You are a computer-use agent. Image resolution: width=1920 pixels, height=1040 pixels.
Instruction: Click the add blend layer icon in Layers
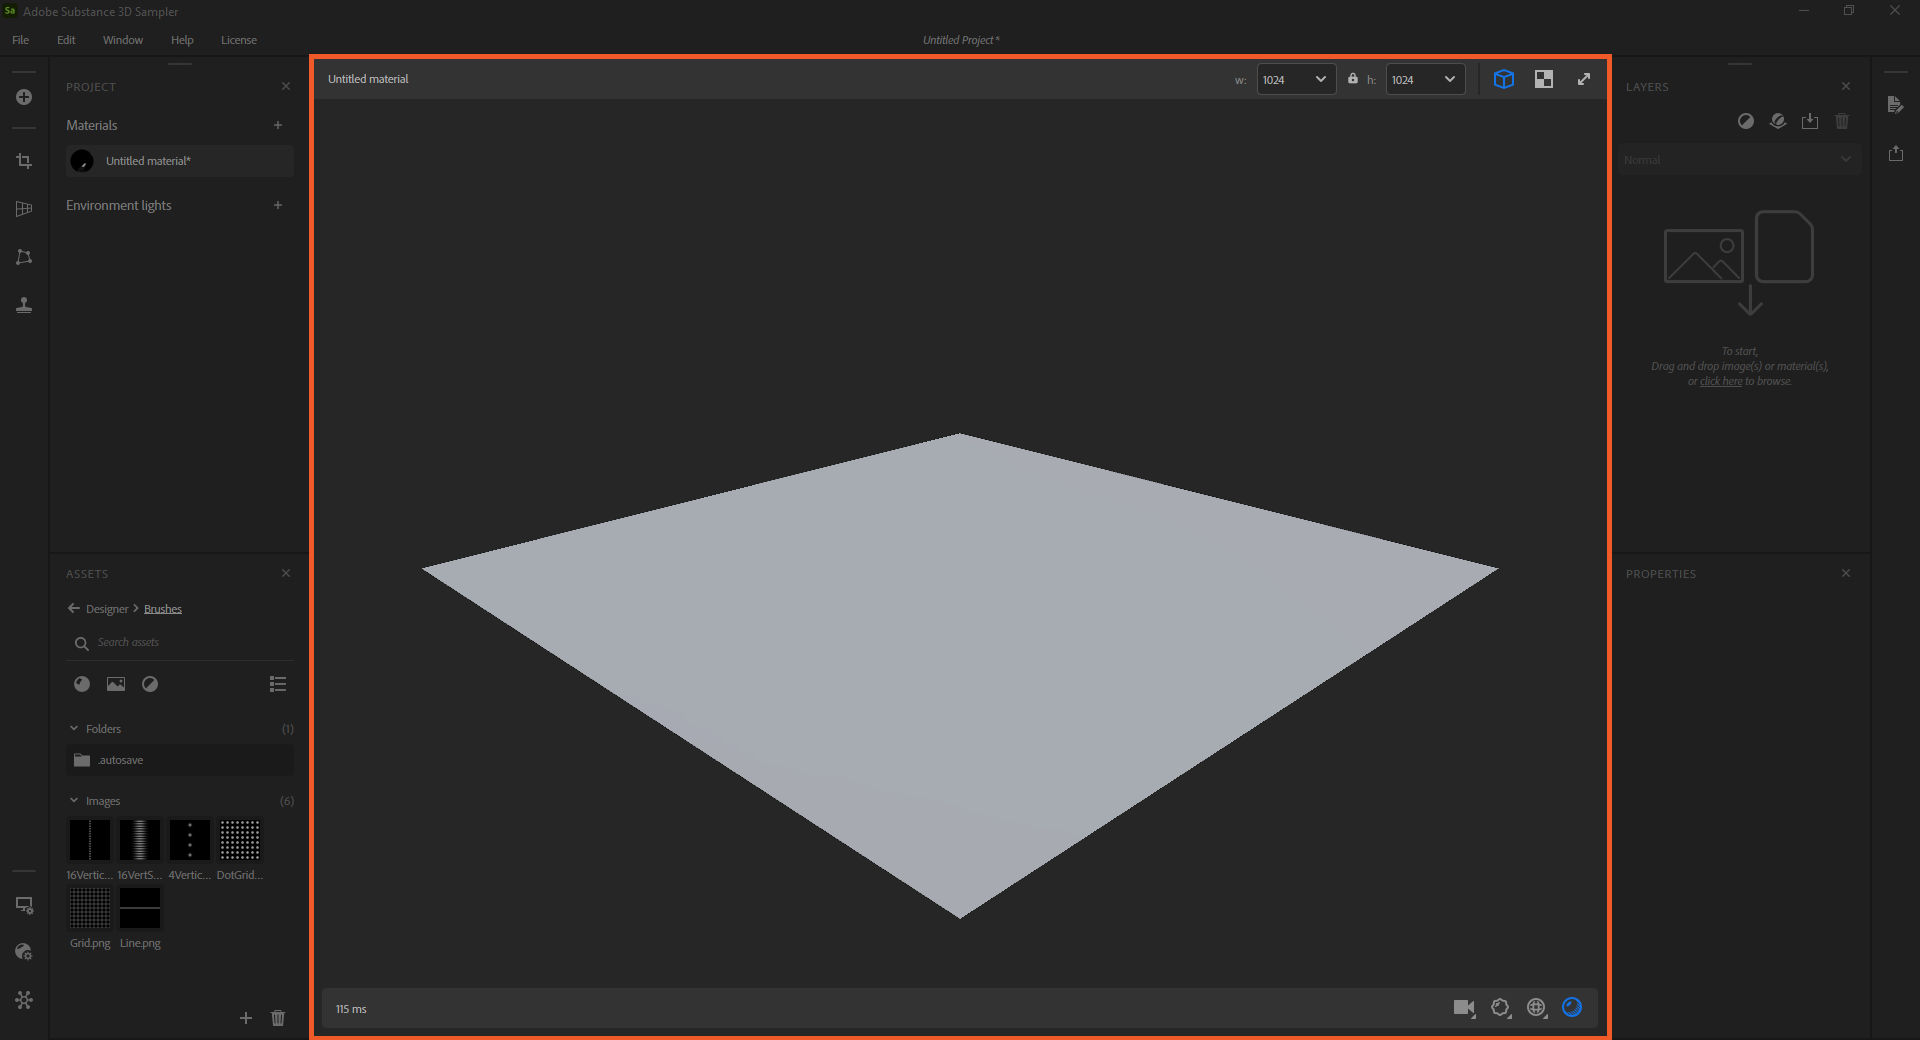click(x=1778, y=121)
